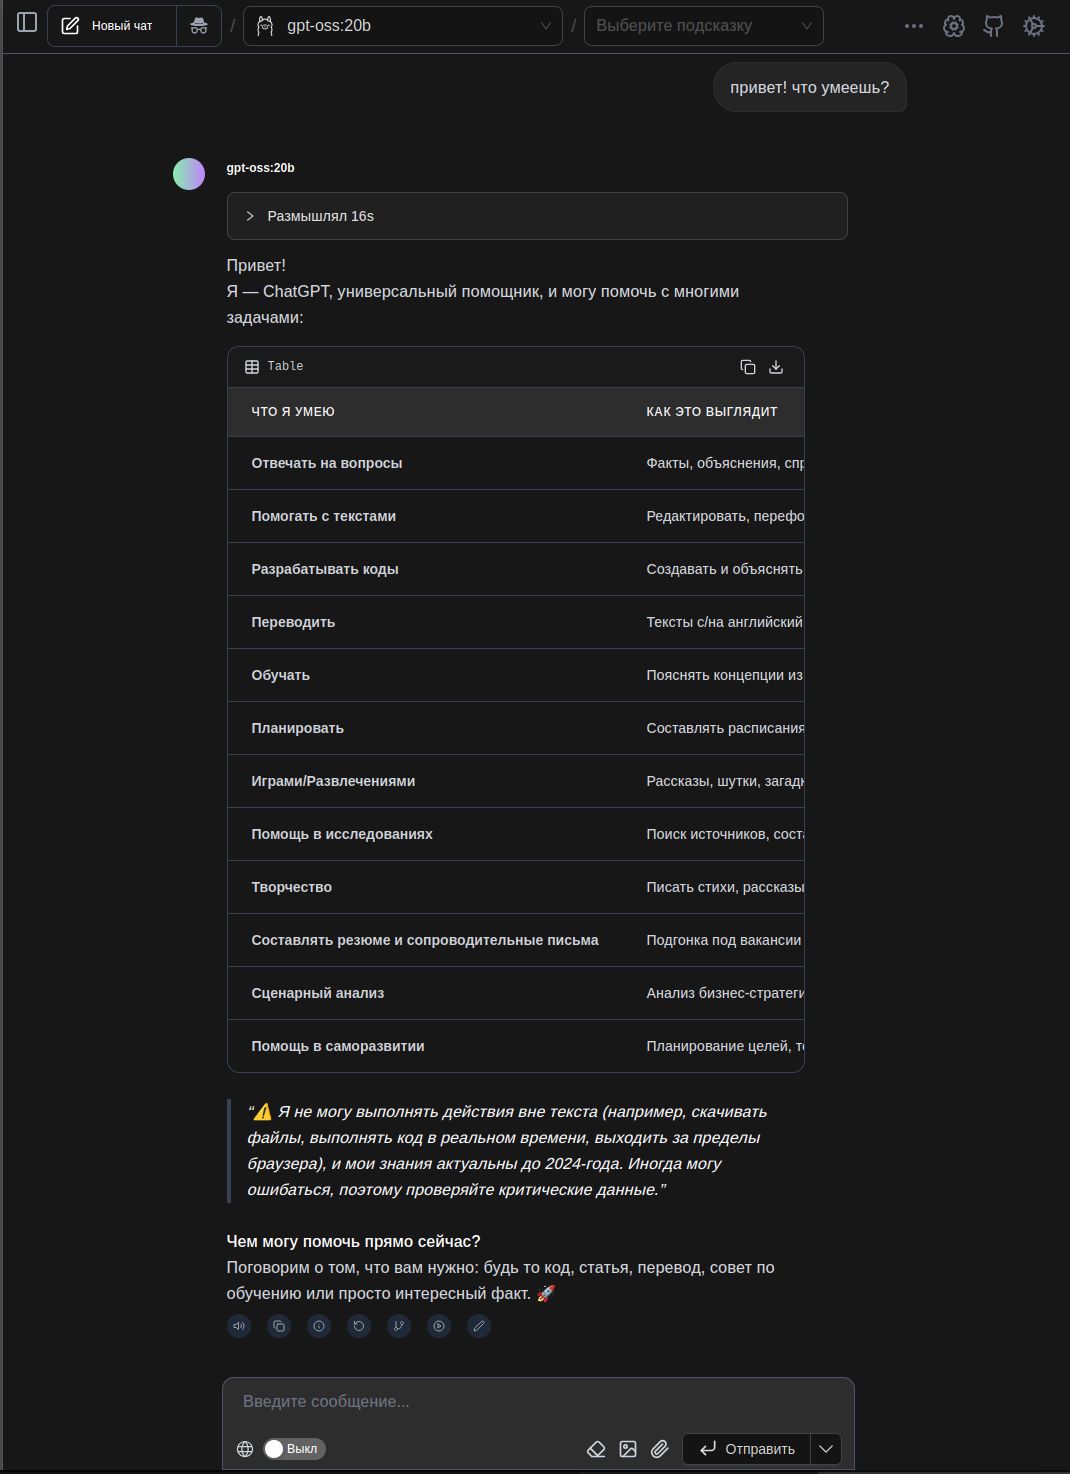Edit the assistant message with pencil icon
Screen dimensions: 1070x1474
pos(479,1326)
